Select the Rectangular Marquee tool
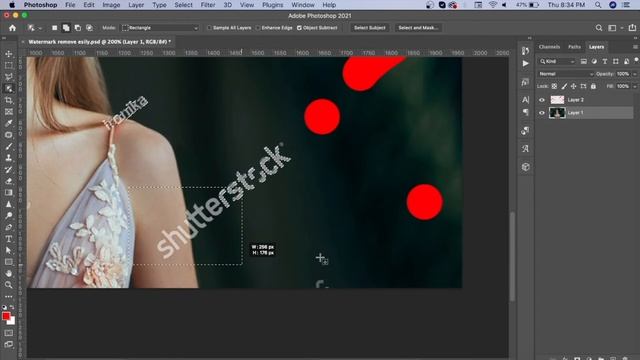 coord(9,65)
